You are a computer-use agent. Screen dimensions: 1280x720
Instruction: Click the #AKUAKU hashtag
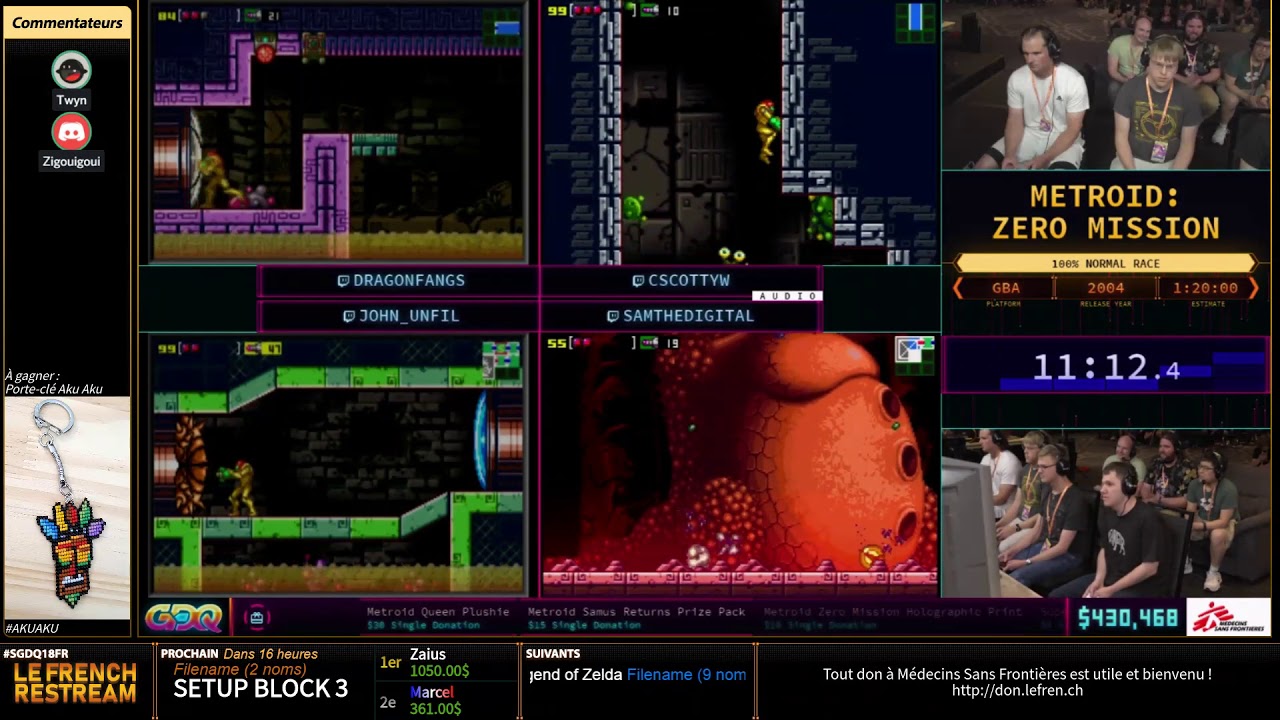[32, 628]
